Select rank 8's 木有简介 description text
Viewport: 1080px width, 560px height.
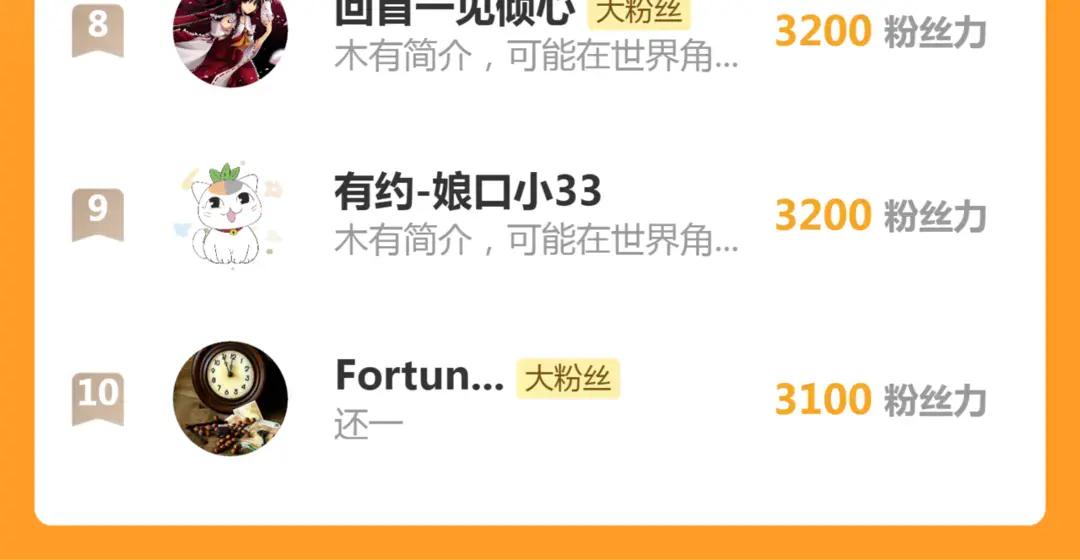[537, 56]
